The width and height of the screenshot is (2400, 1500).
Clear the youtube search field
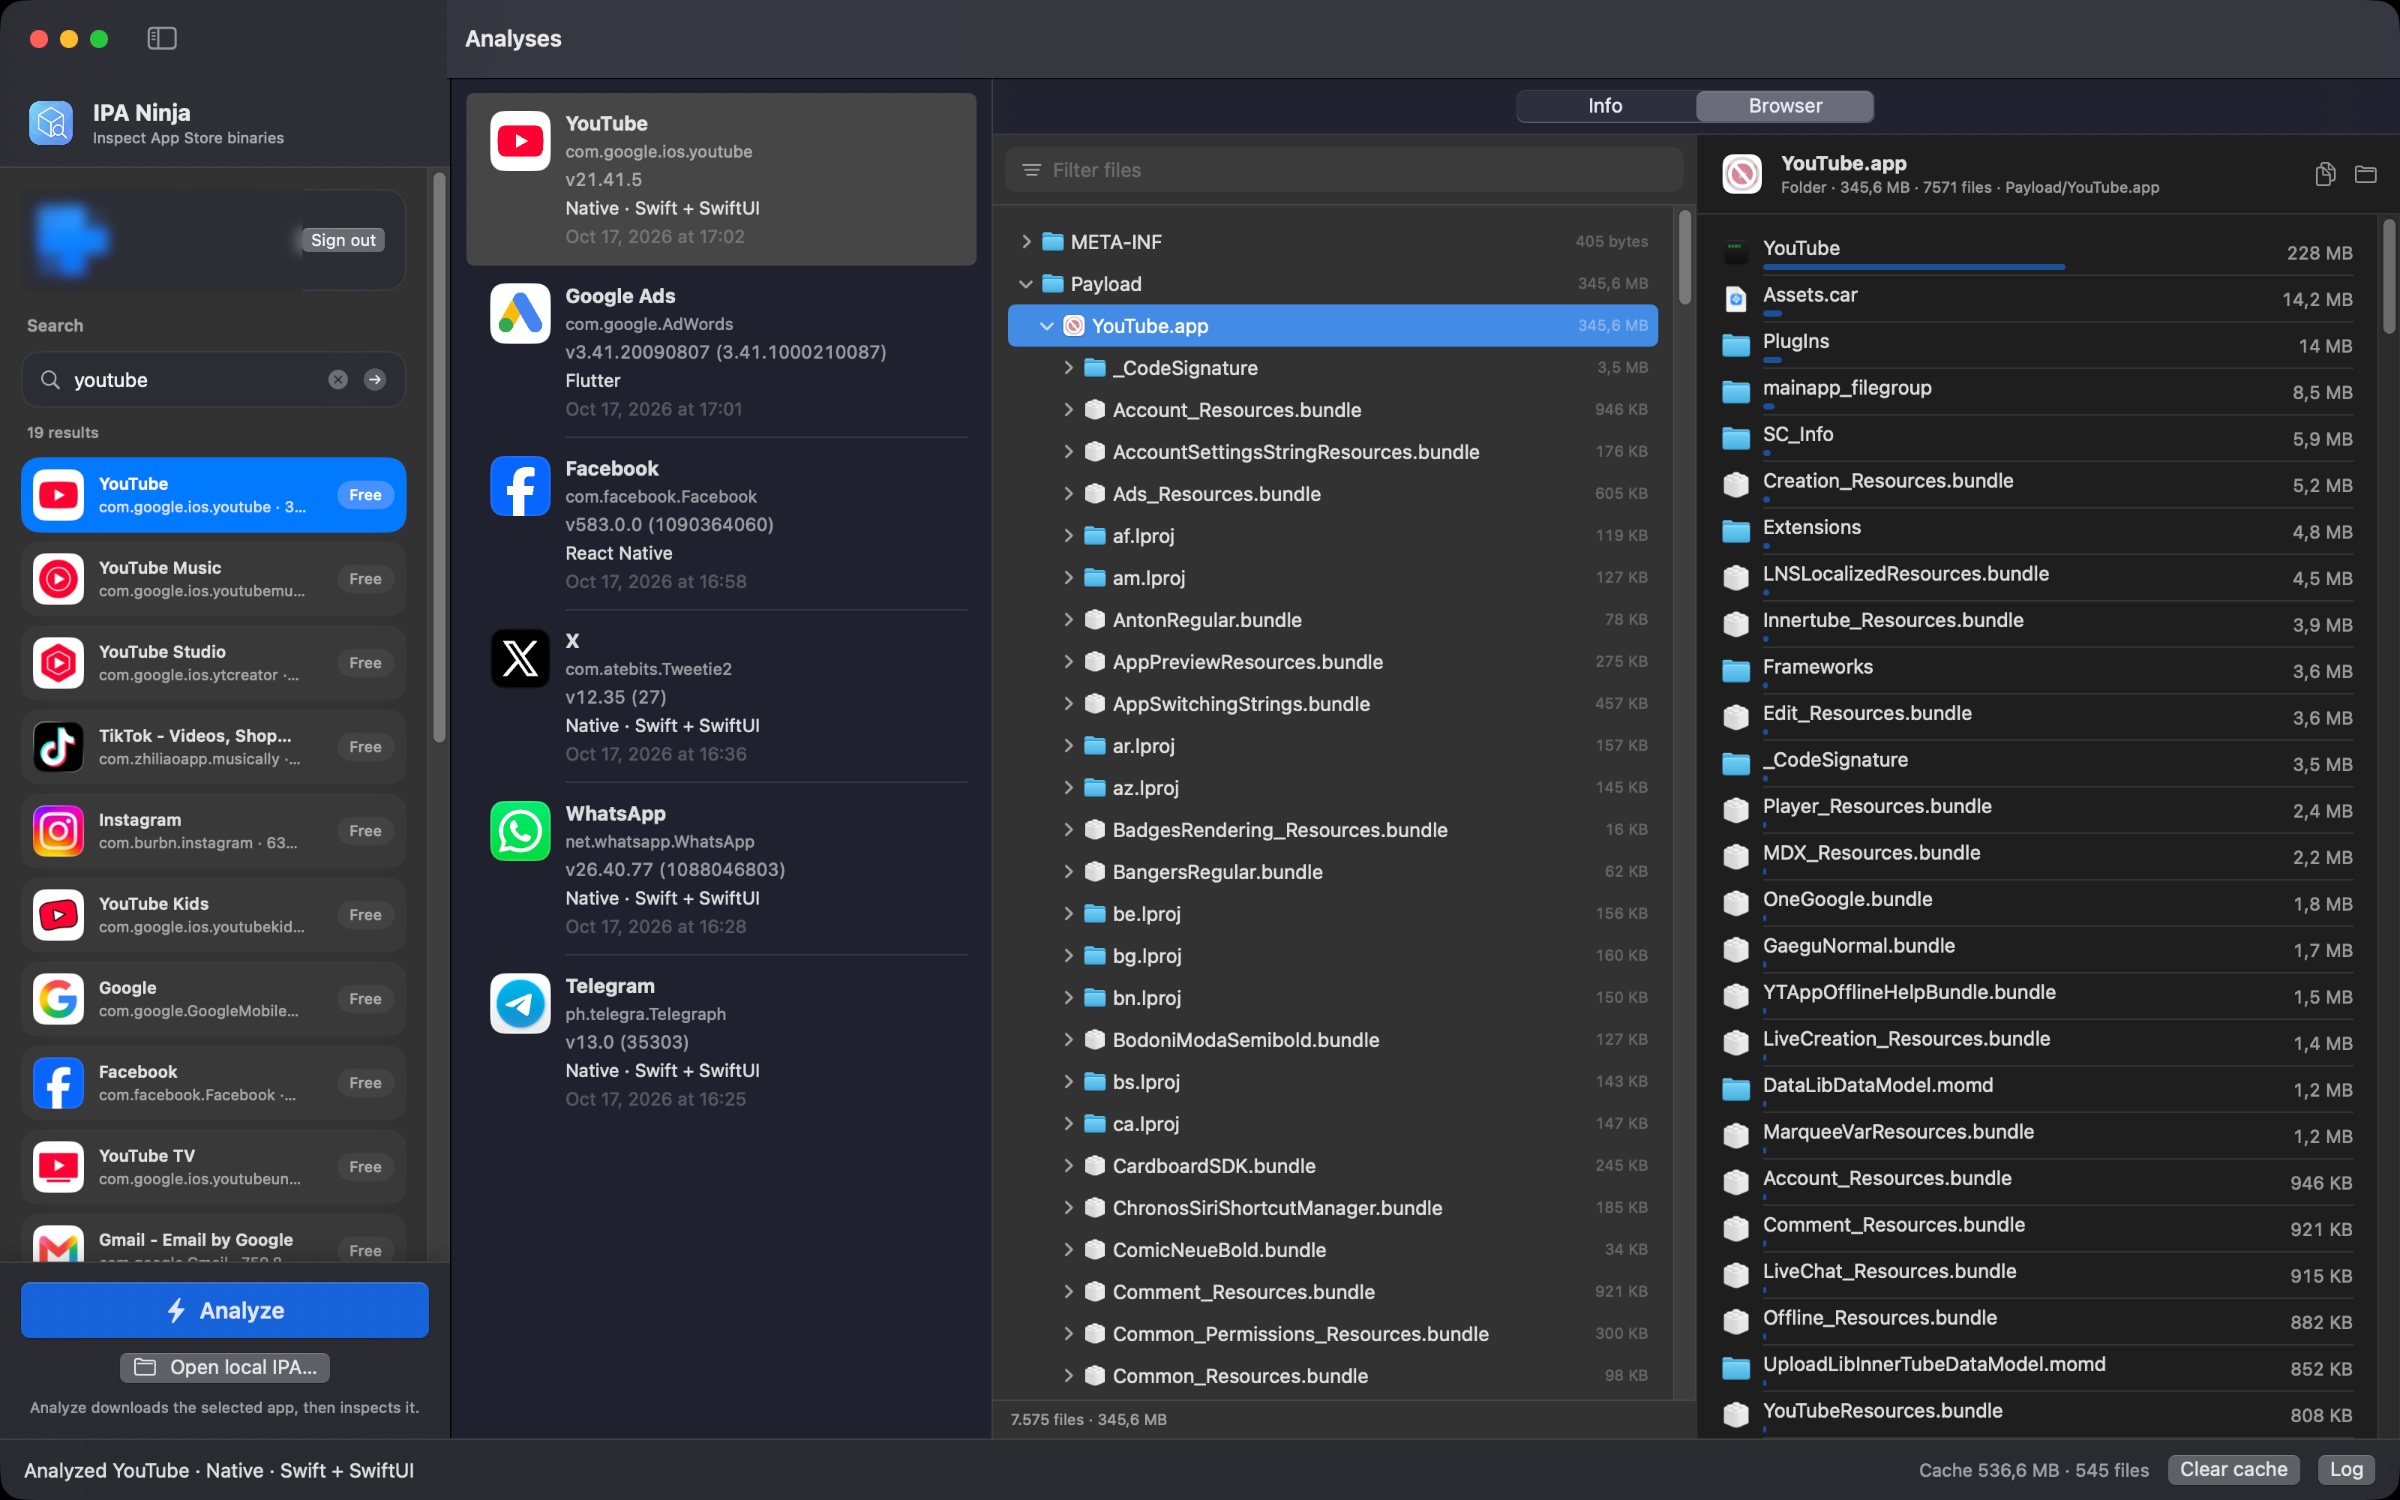click(338, 379)
